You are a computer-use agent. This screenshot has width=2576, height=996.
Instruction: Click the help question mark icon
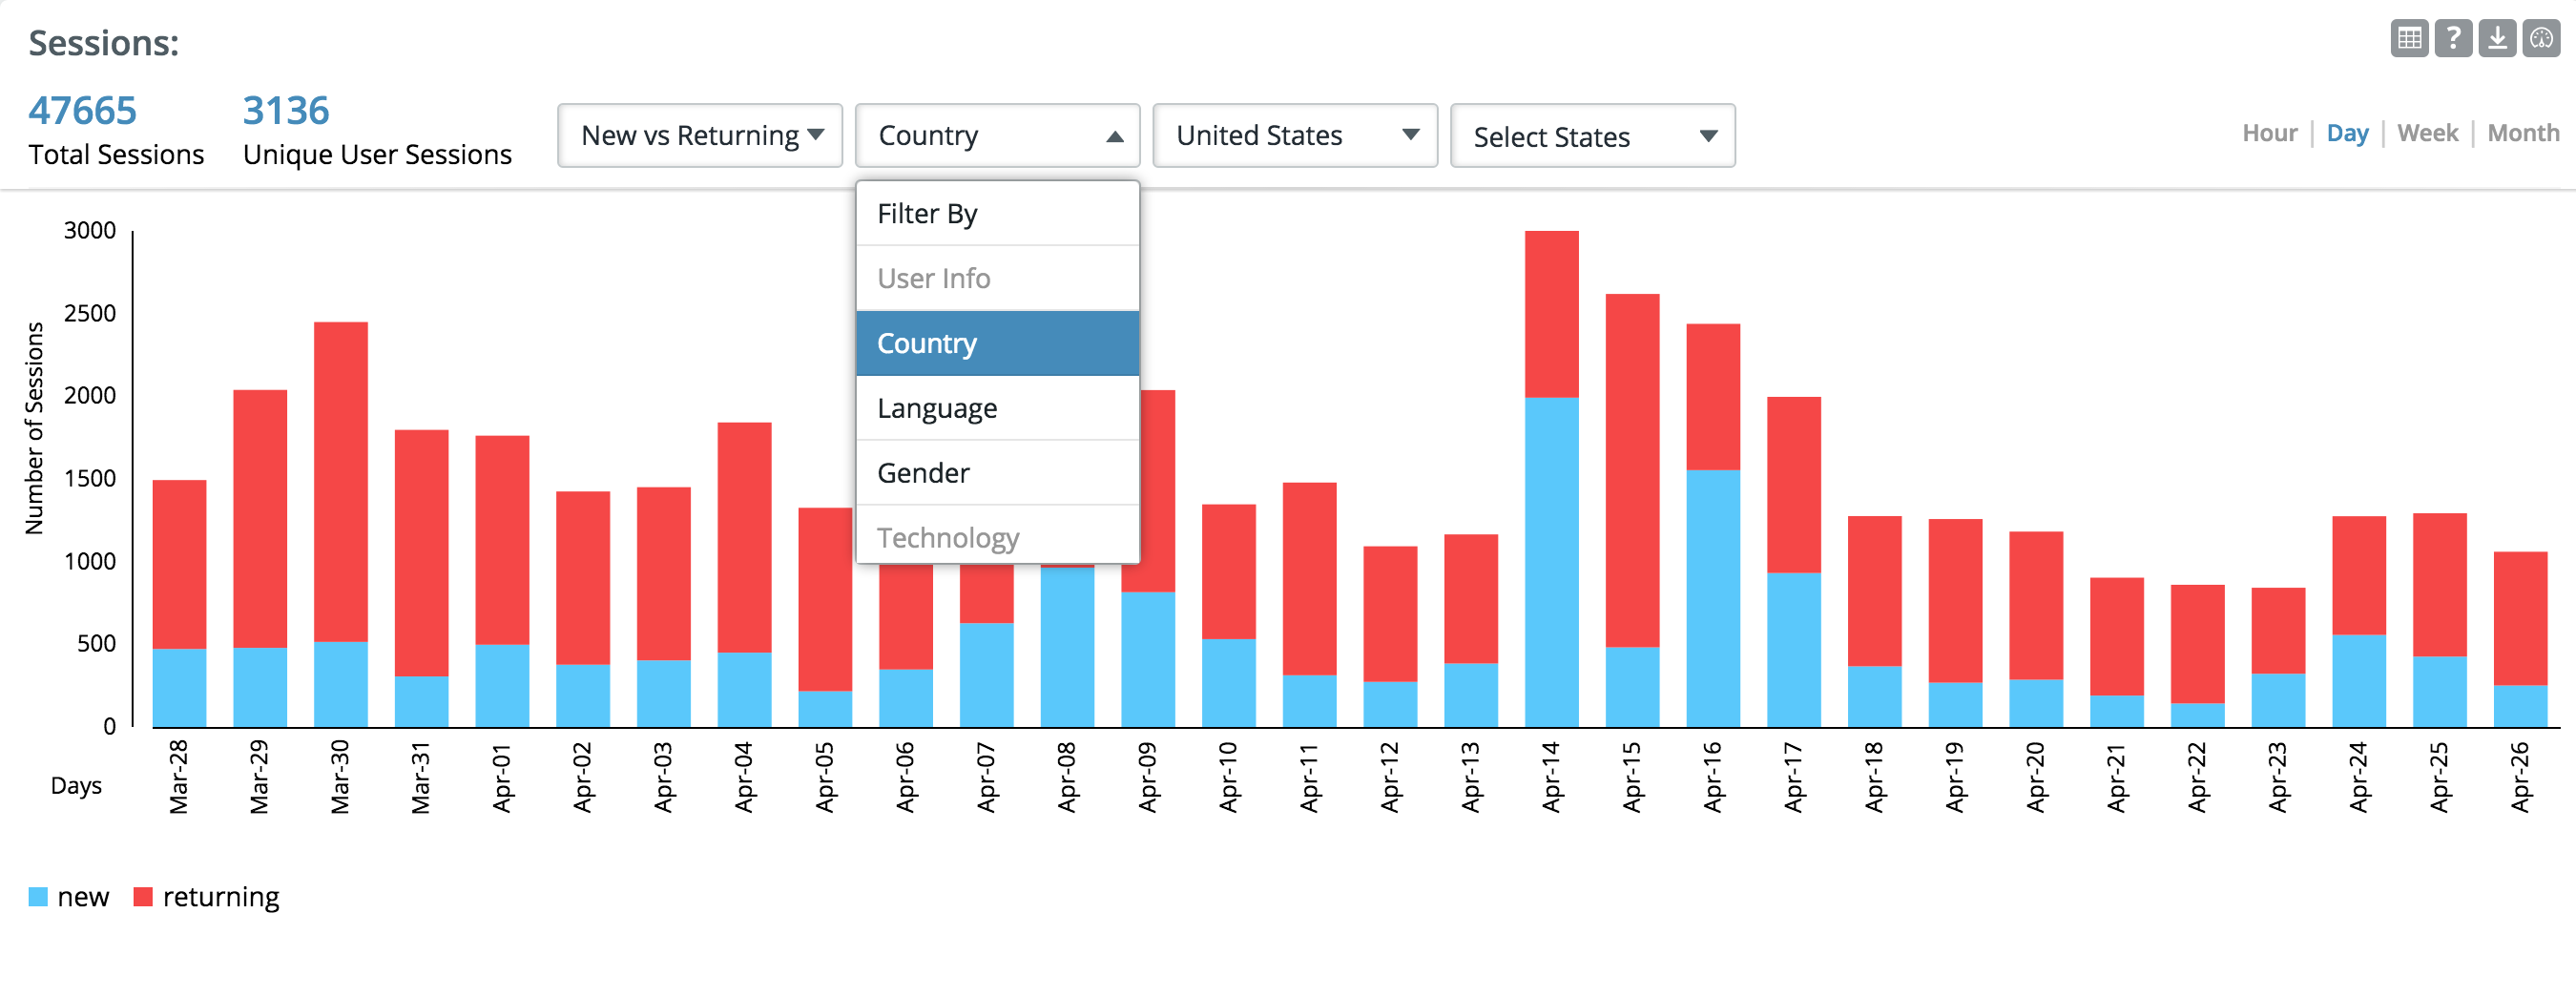[x=2453, y=38]
